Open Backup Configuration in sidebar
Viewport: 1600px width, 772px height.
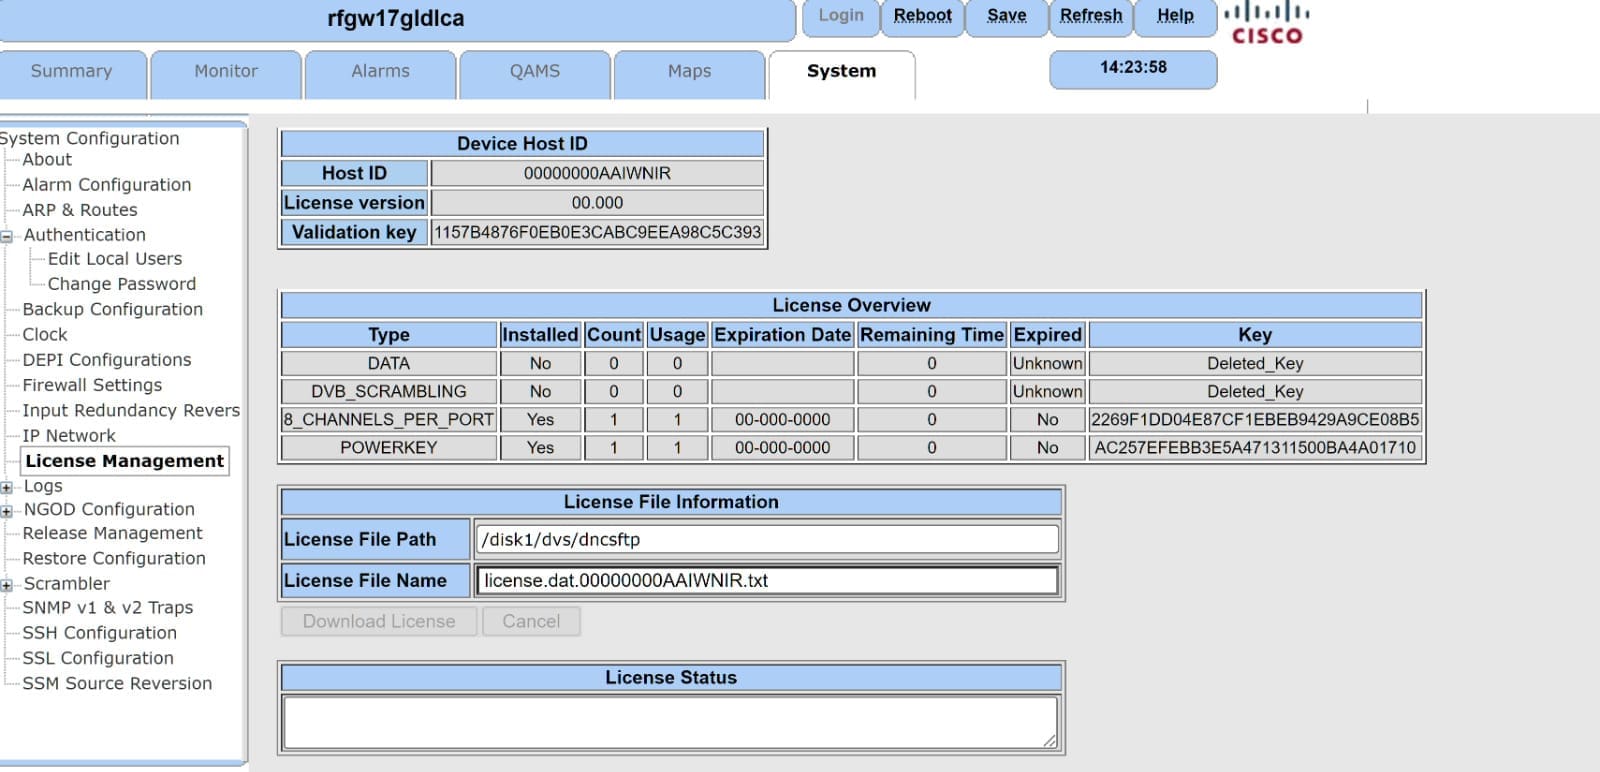(112, 310)
